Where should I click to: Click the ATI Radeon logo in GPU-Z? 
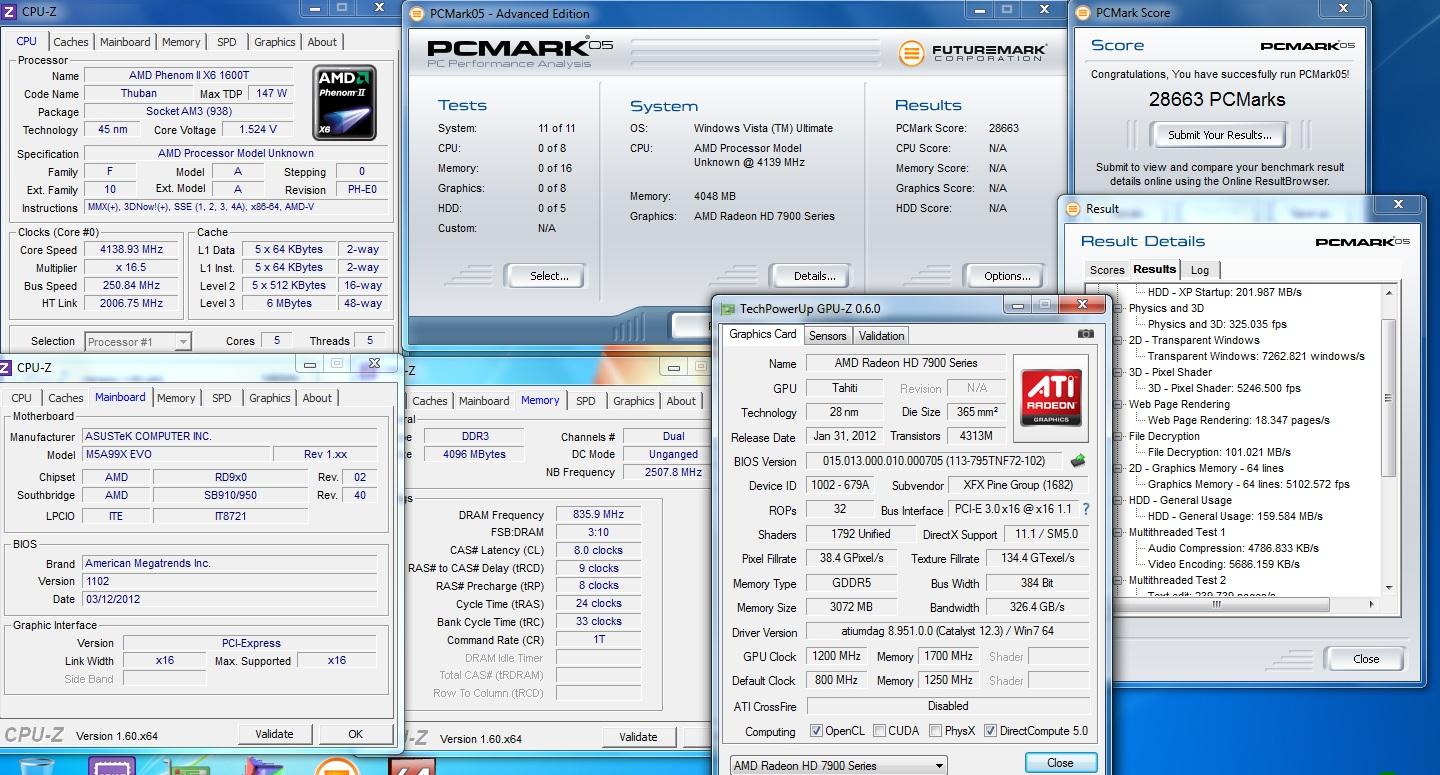pos(1049,398)
